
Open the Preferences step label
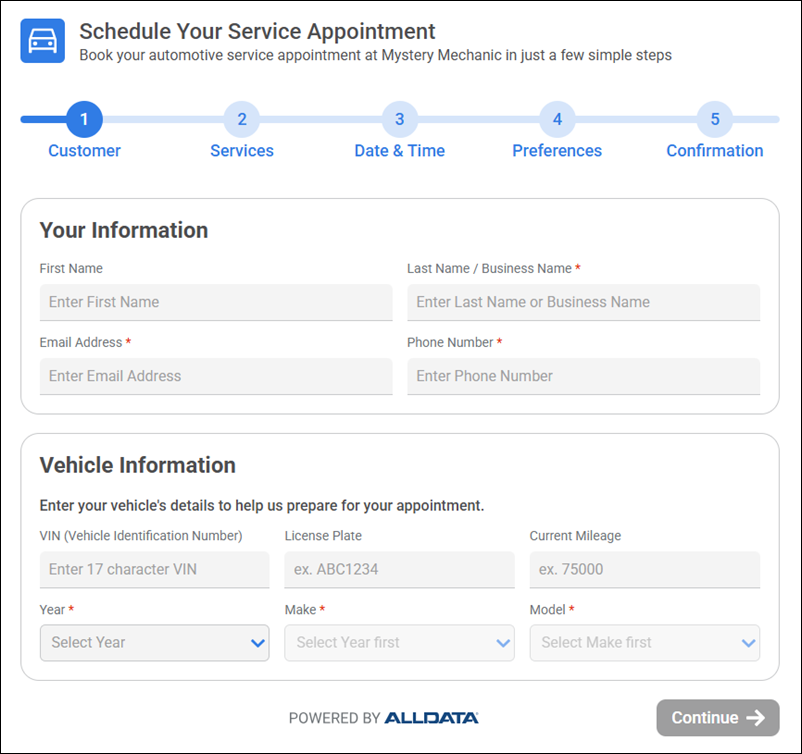pyautogui.click(x=557, y=151)
